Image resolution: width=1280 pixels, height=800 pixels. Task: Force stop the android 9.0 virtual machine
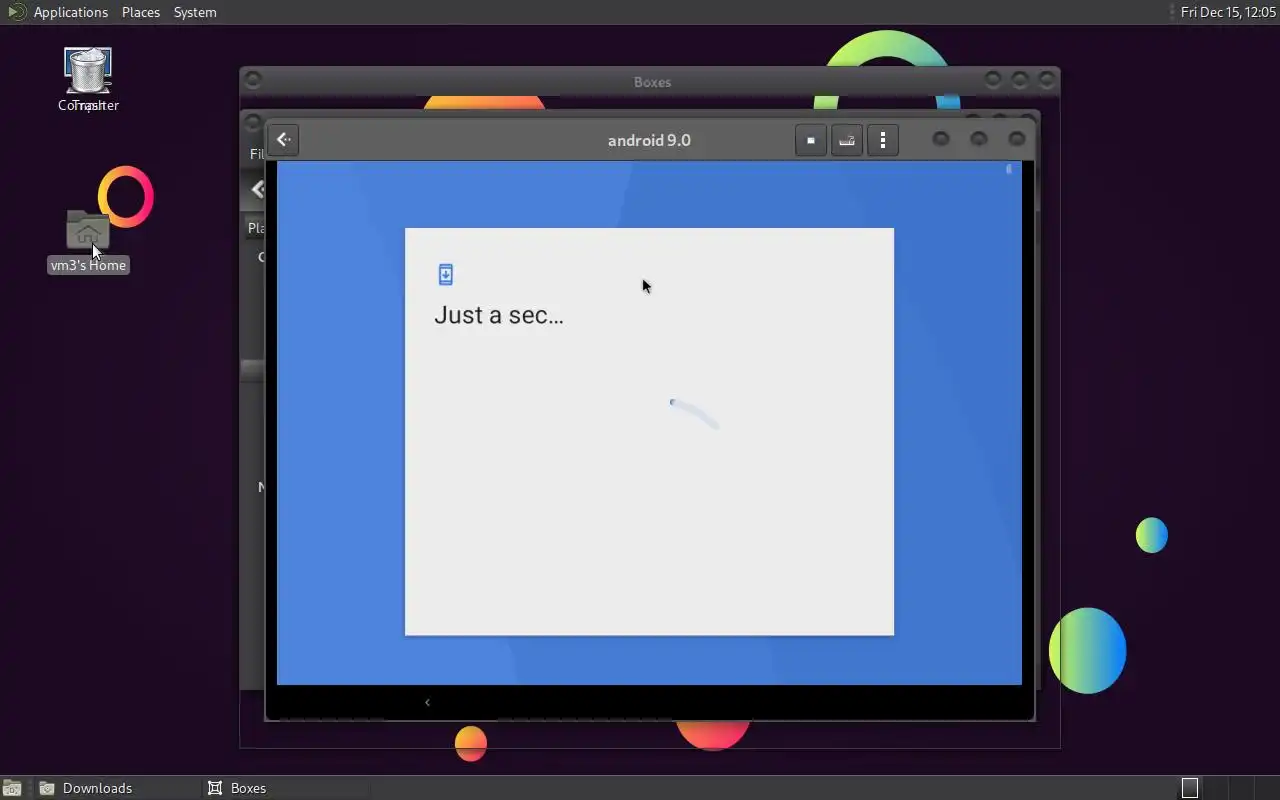pos(810,140)
